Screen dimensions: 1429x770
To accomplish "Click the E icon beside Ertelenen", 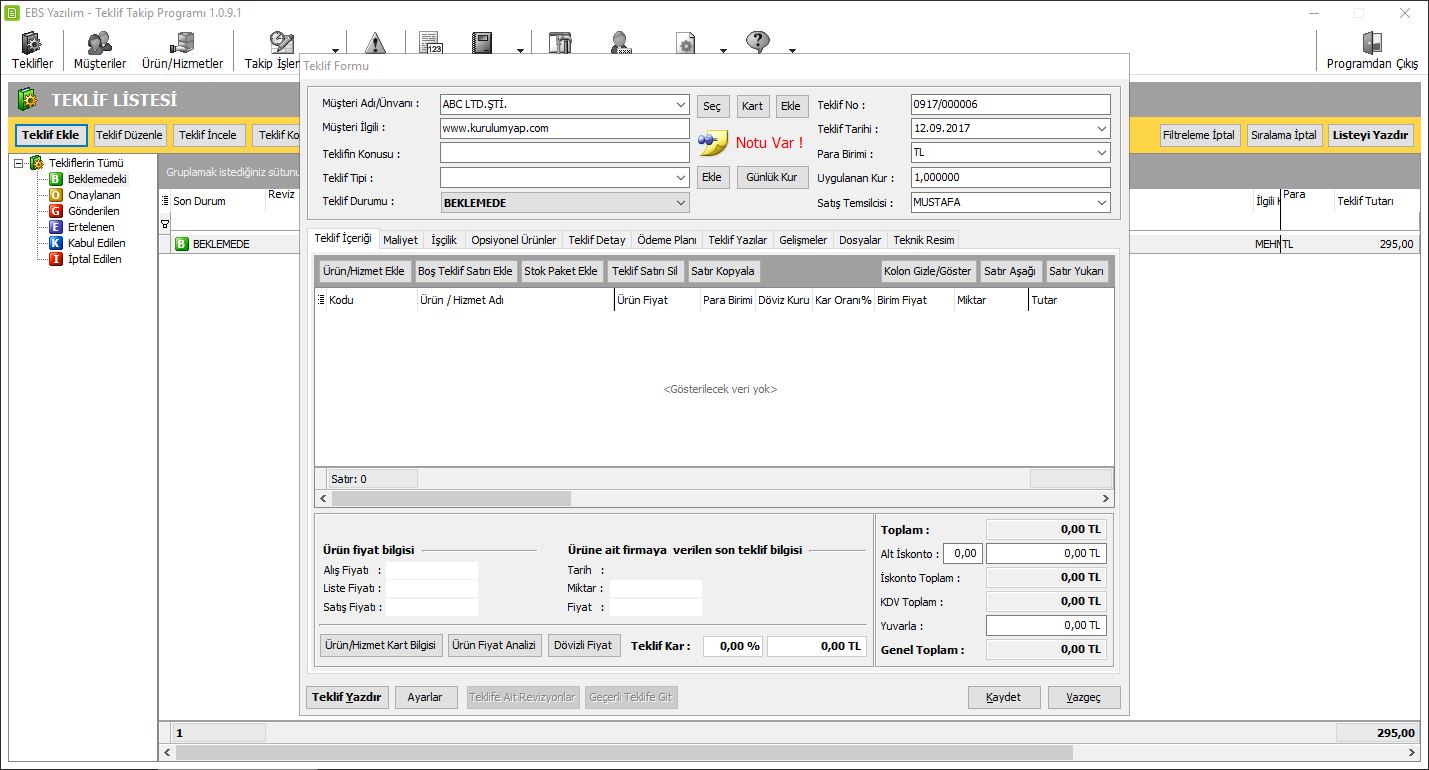I will 57,227.
